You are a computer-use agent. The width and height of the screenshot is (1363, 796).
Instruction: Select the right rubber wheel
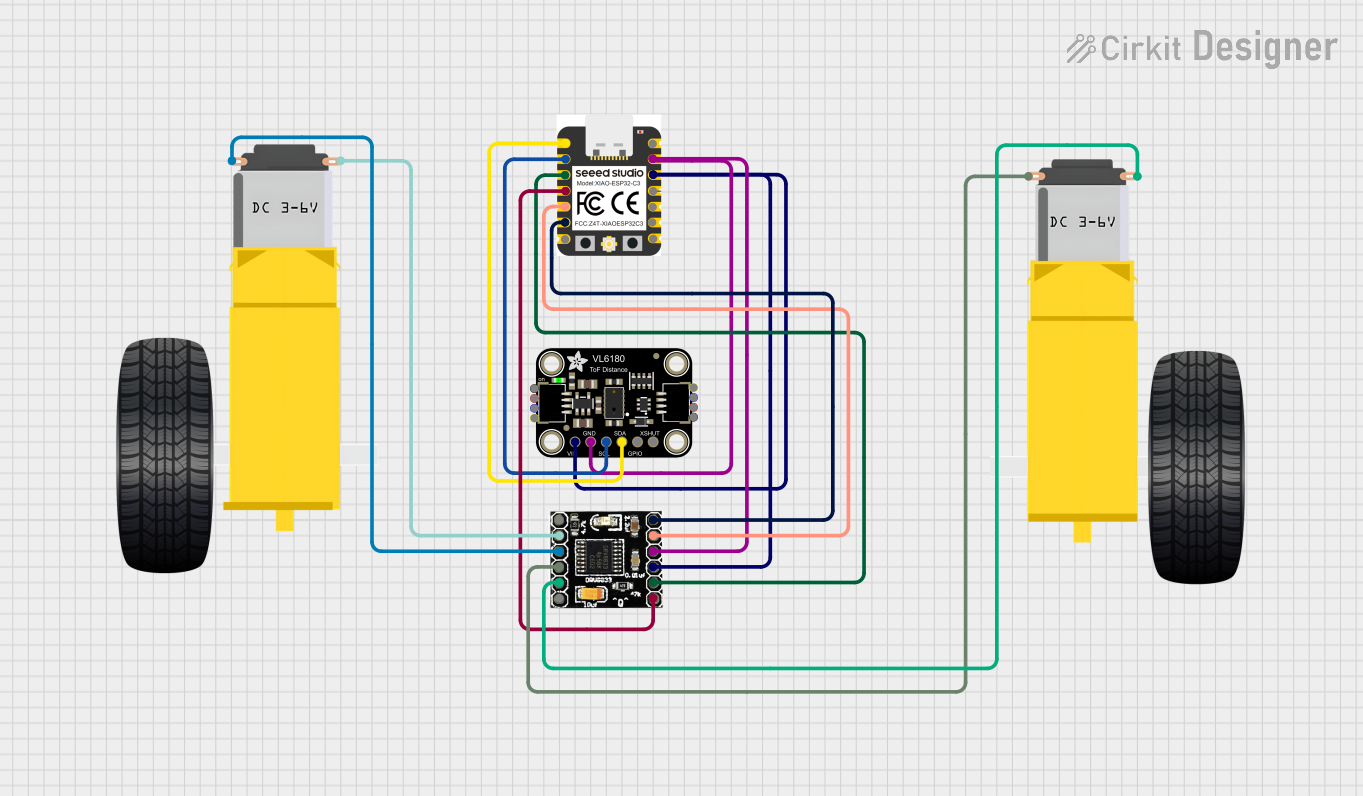click(x=1196, y=466)
